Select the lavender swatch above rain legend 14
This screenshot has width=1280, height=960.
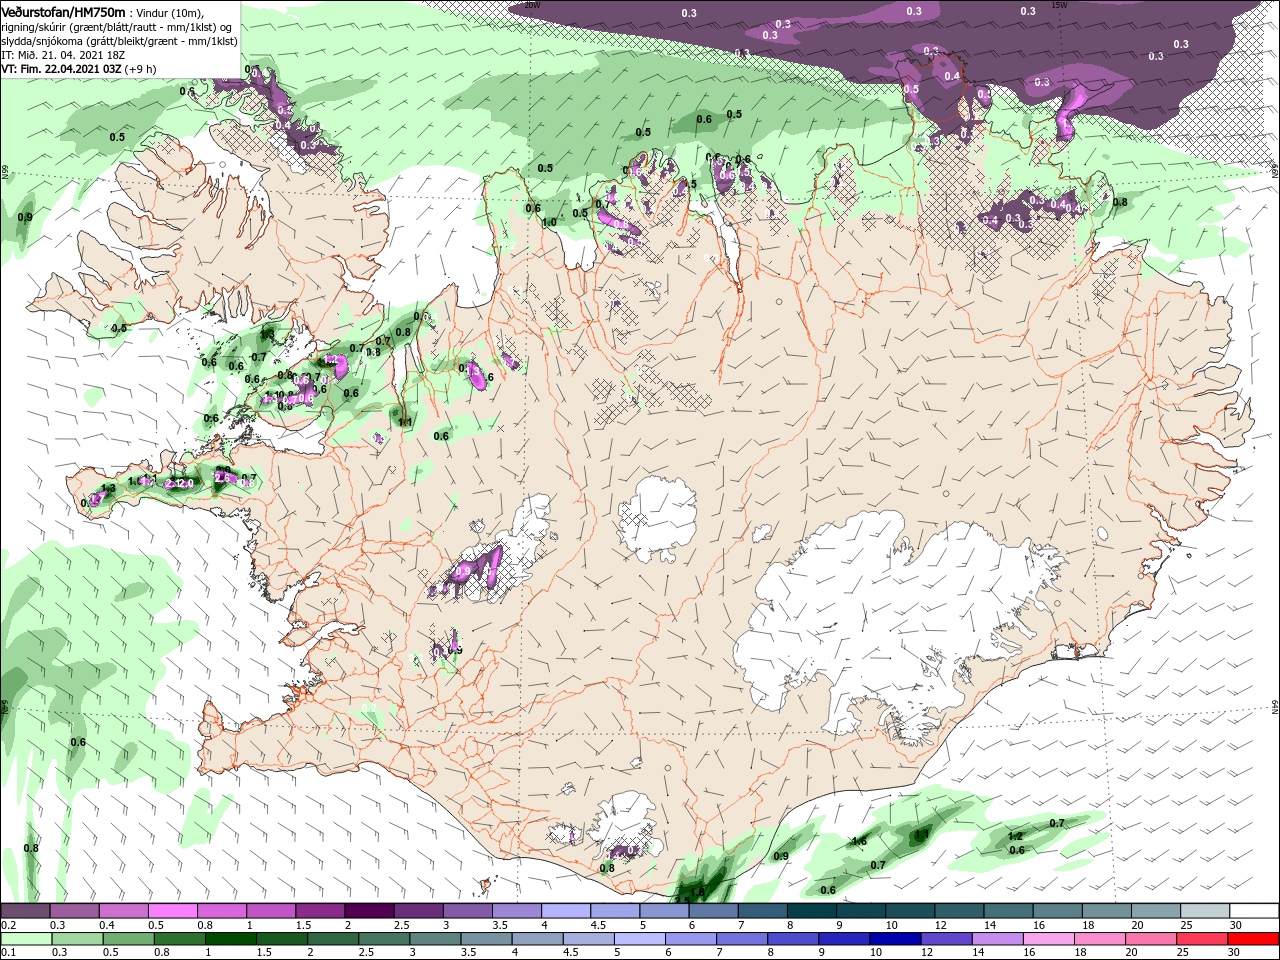[x=998, y=939]
